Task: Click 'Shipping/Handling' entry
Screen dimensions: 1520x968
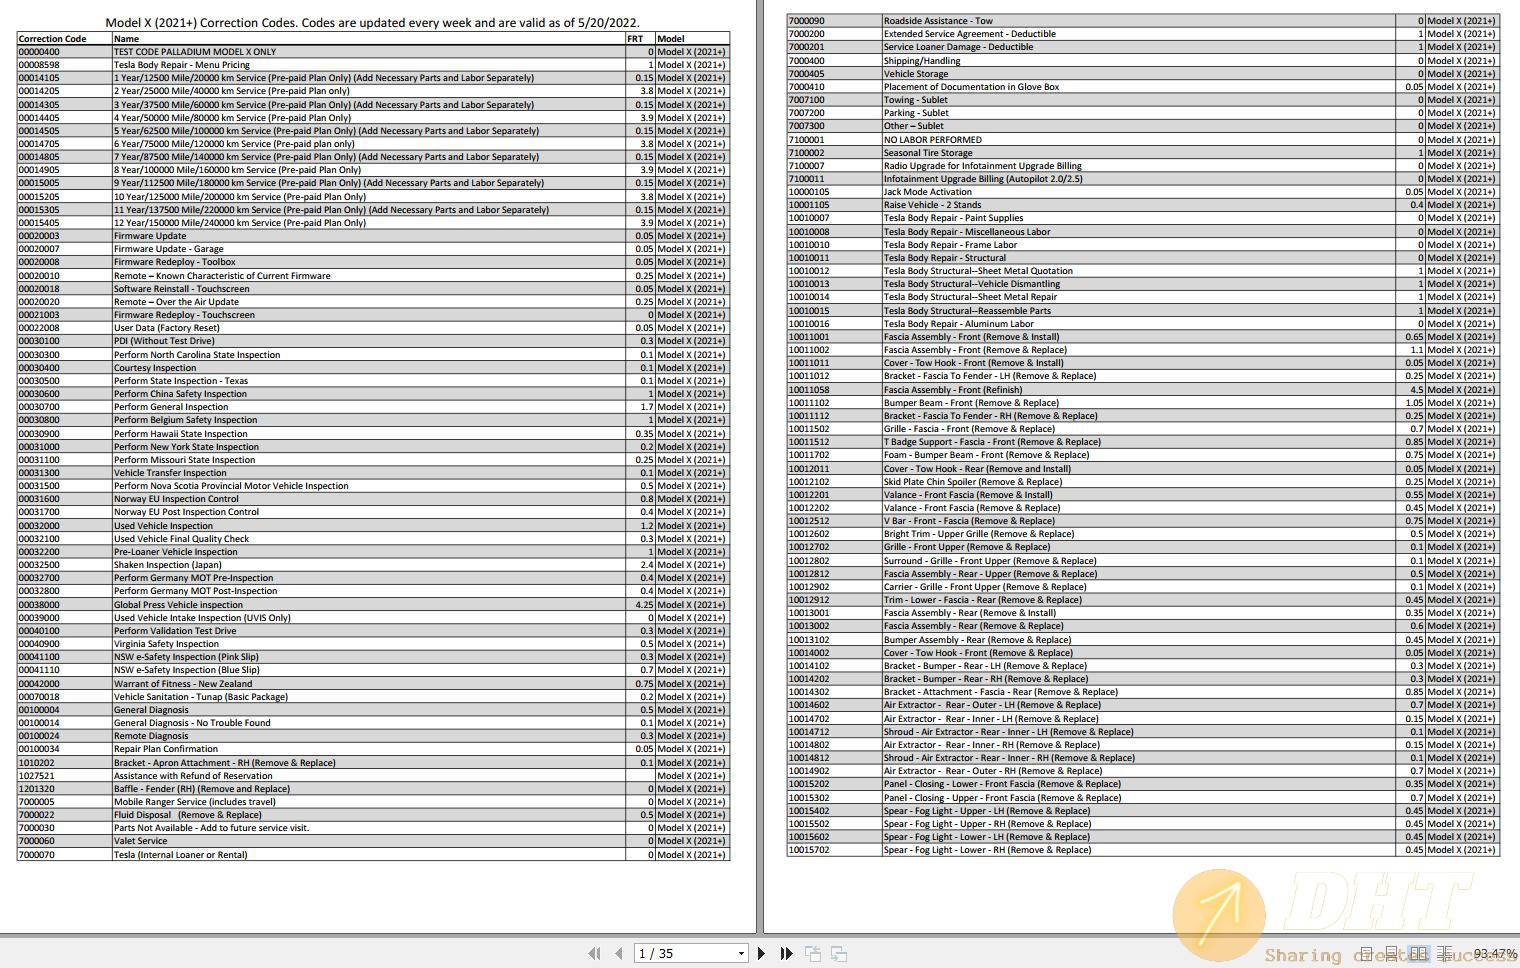Action: point(922,60)
